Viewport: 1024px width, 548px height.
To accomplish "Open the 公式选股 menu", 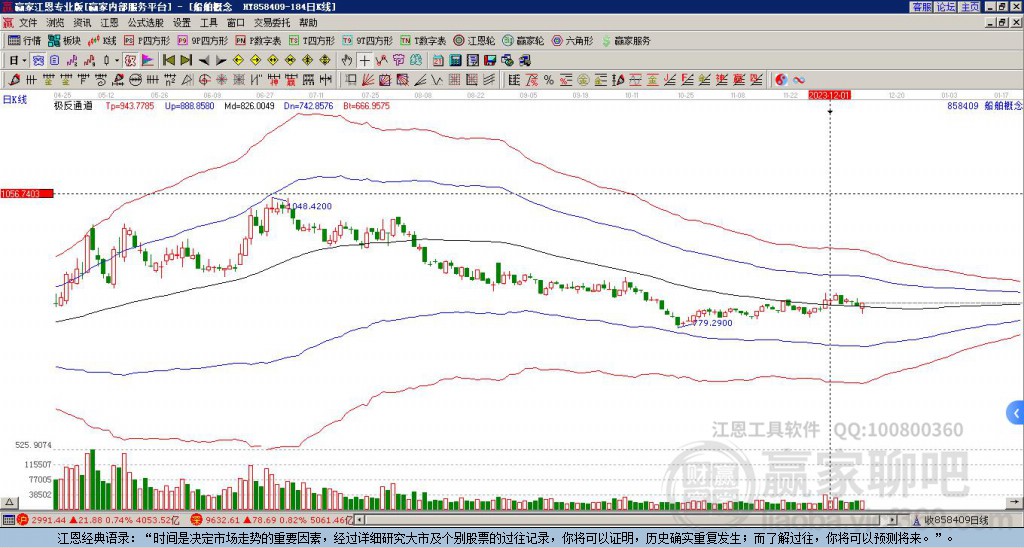I will pyautogui.click(x=146, y=23).
